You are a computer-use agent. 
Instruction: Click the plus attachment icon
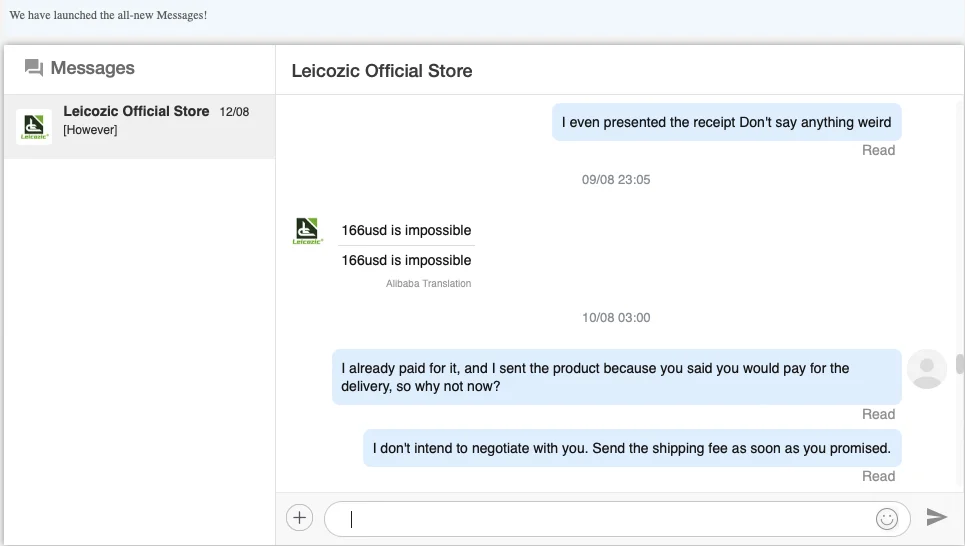[x=299, y=517]
